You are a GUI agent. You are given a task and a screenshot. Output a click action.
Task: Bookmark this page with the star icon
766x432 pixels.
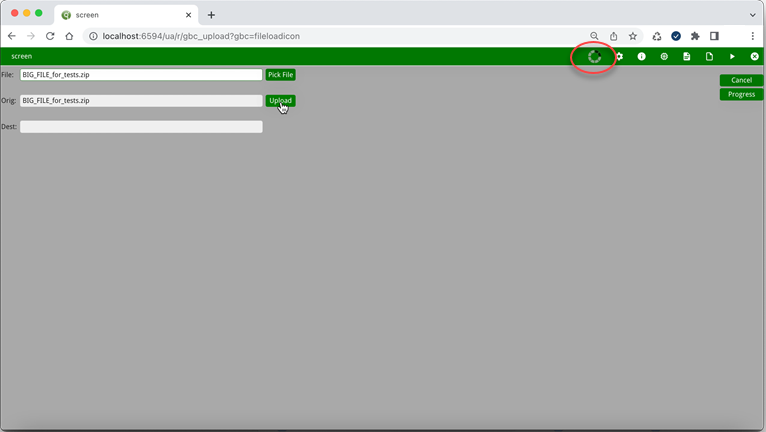coord(633,36)
